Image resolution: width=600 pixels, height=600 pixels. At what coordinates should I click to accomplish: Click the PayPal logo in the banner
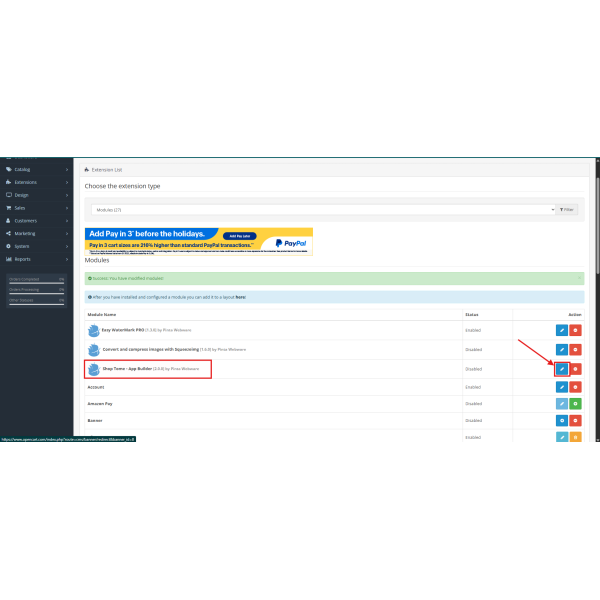[291, 243]
